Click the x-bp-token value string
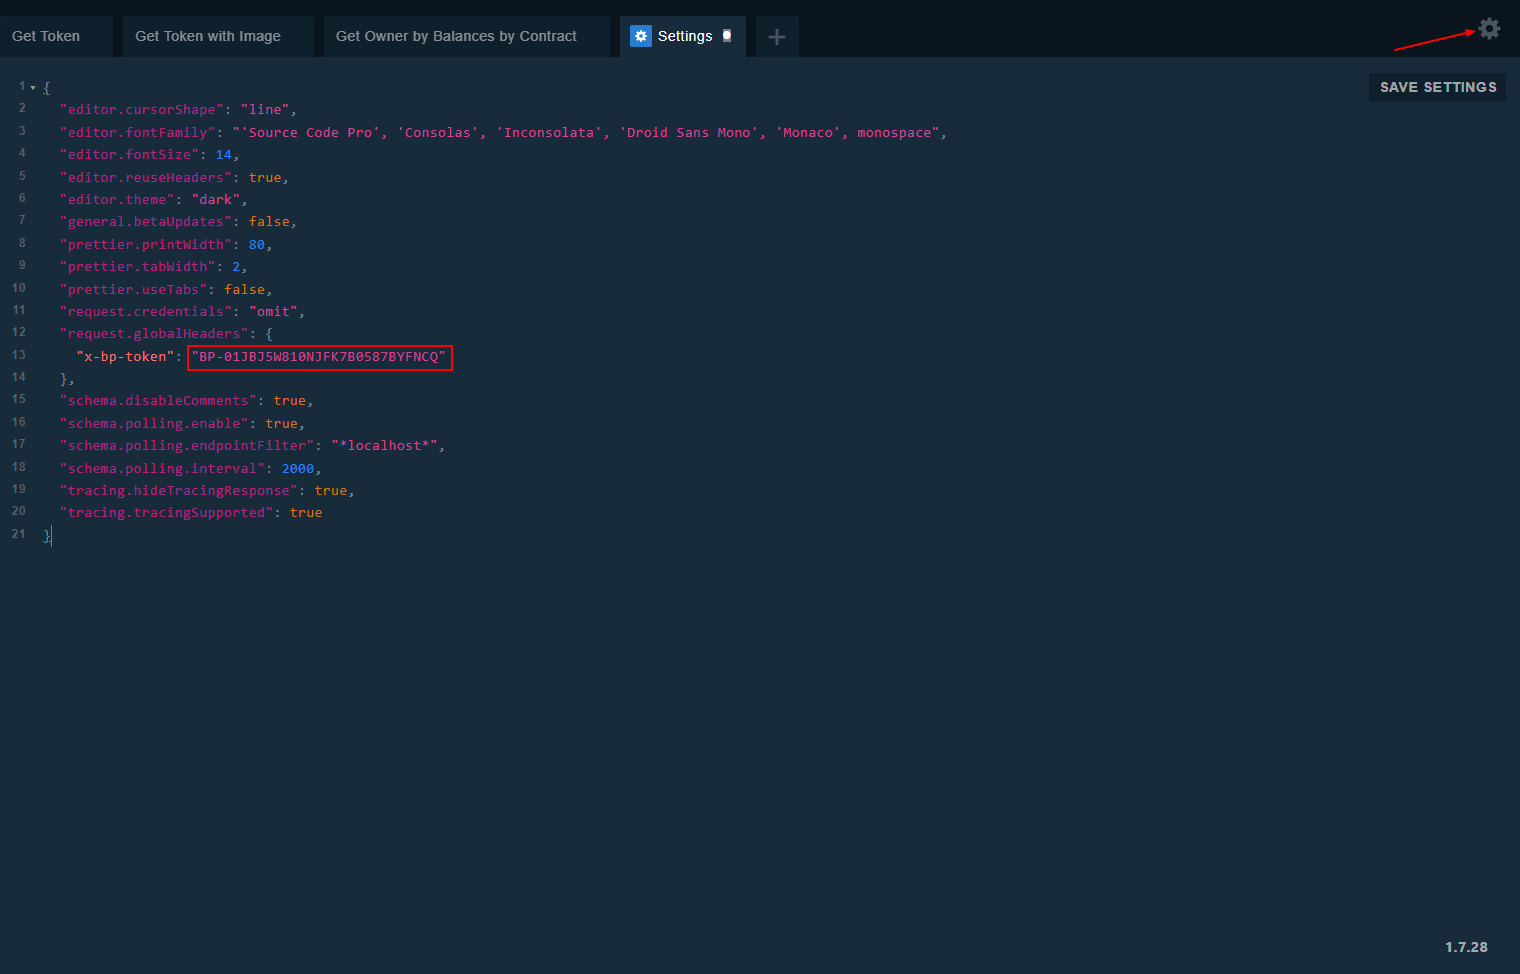 click(319, 357)
